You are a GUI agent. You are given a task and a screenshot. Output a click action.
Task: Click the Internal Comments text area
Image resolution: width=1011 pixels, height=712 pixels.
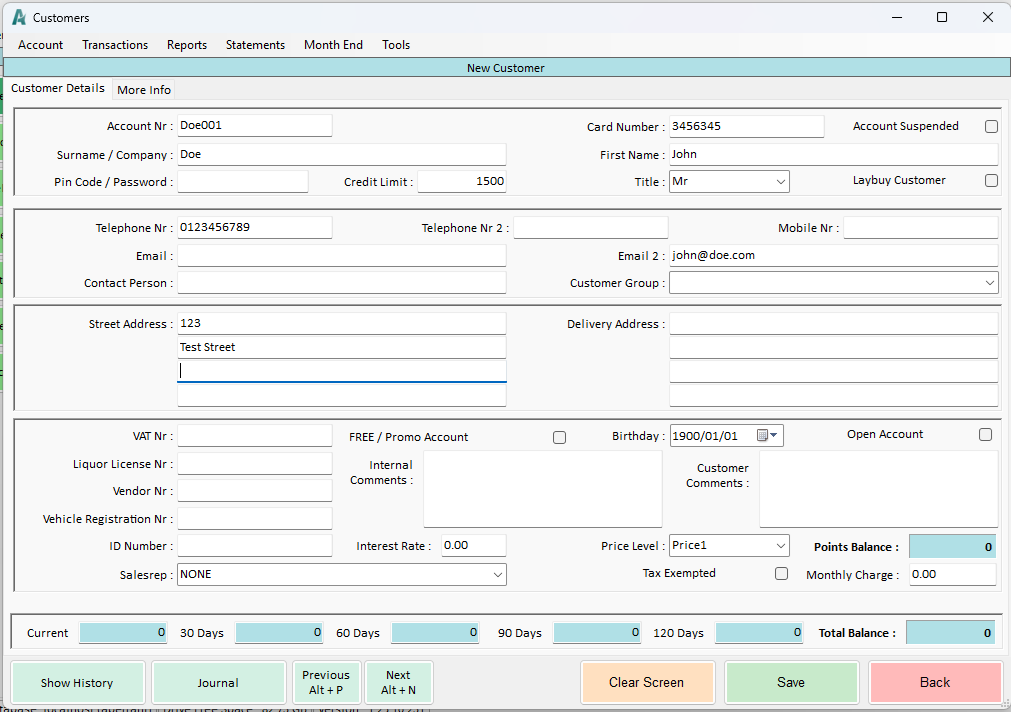click(x=542, y=489)
